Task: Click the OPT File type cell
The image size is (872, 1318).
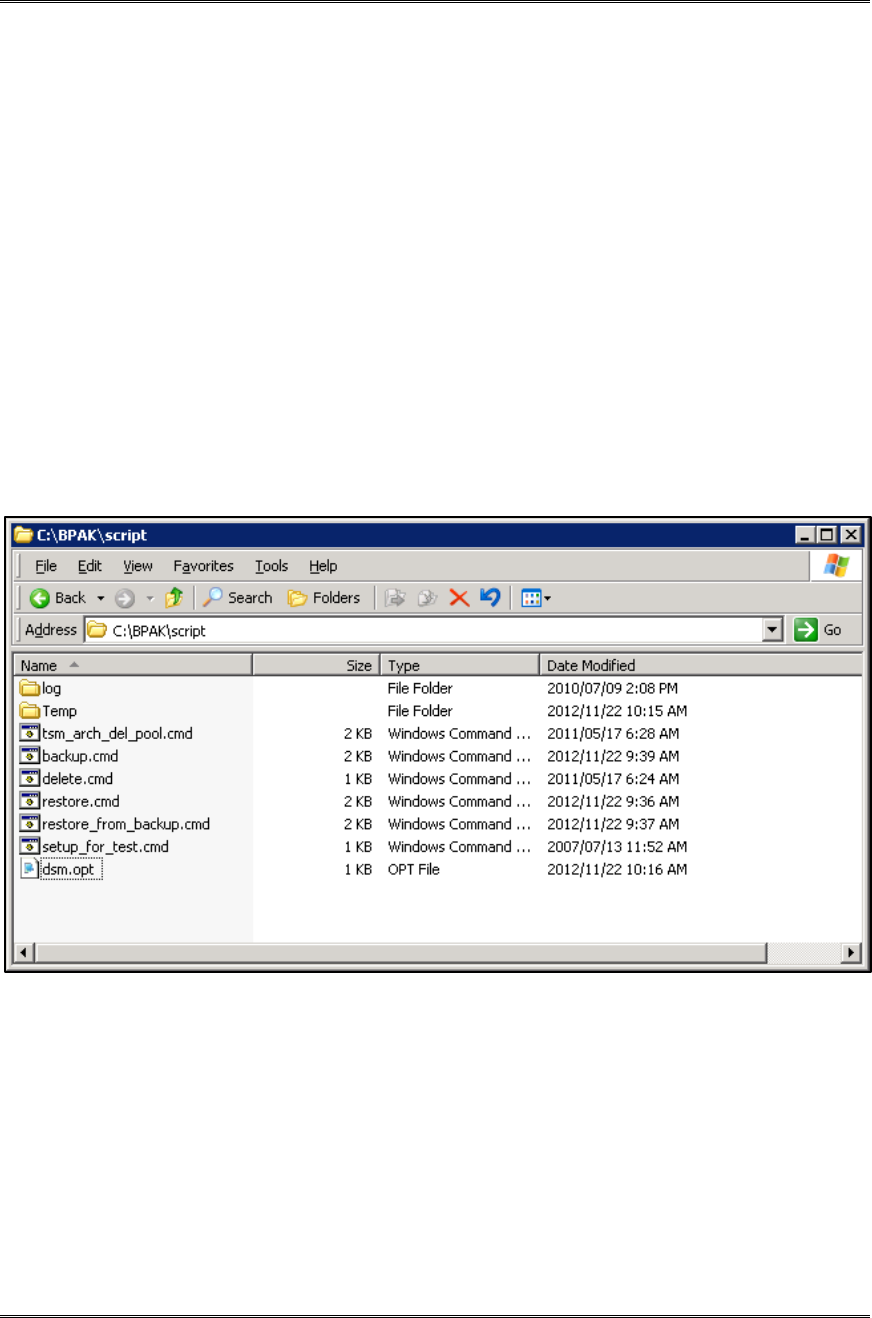Action: [x=414, y=870]
